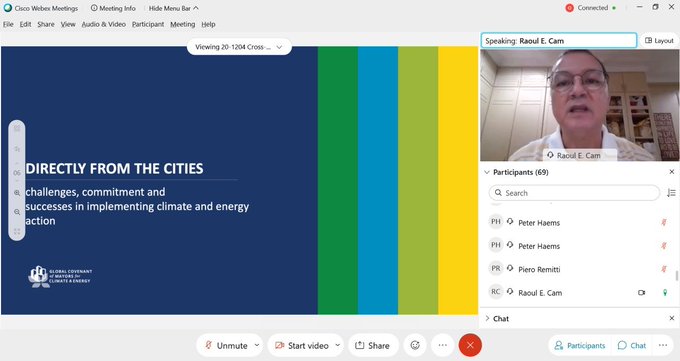680x361 pixels.
Task: Click the sort participants list icon
Action: pos(671,193)
